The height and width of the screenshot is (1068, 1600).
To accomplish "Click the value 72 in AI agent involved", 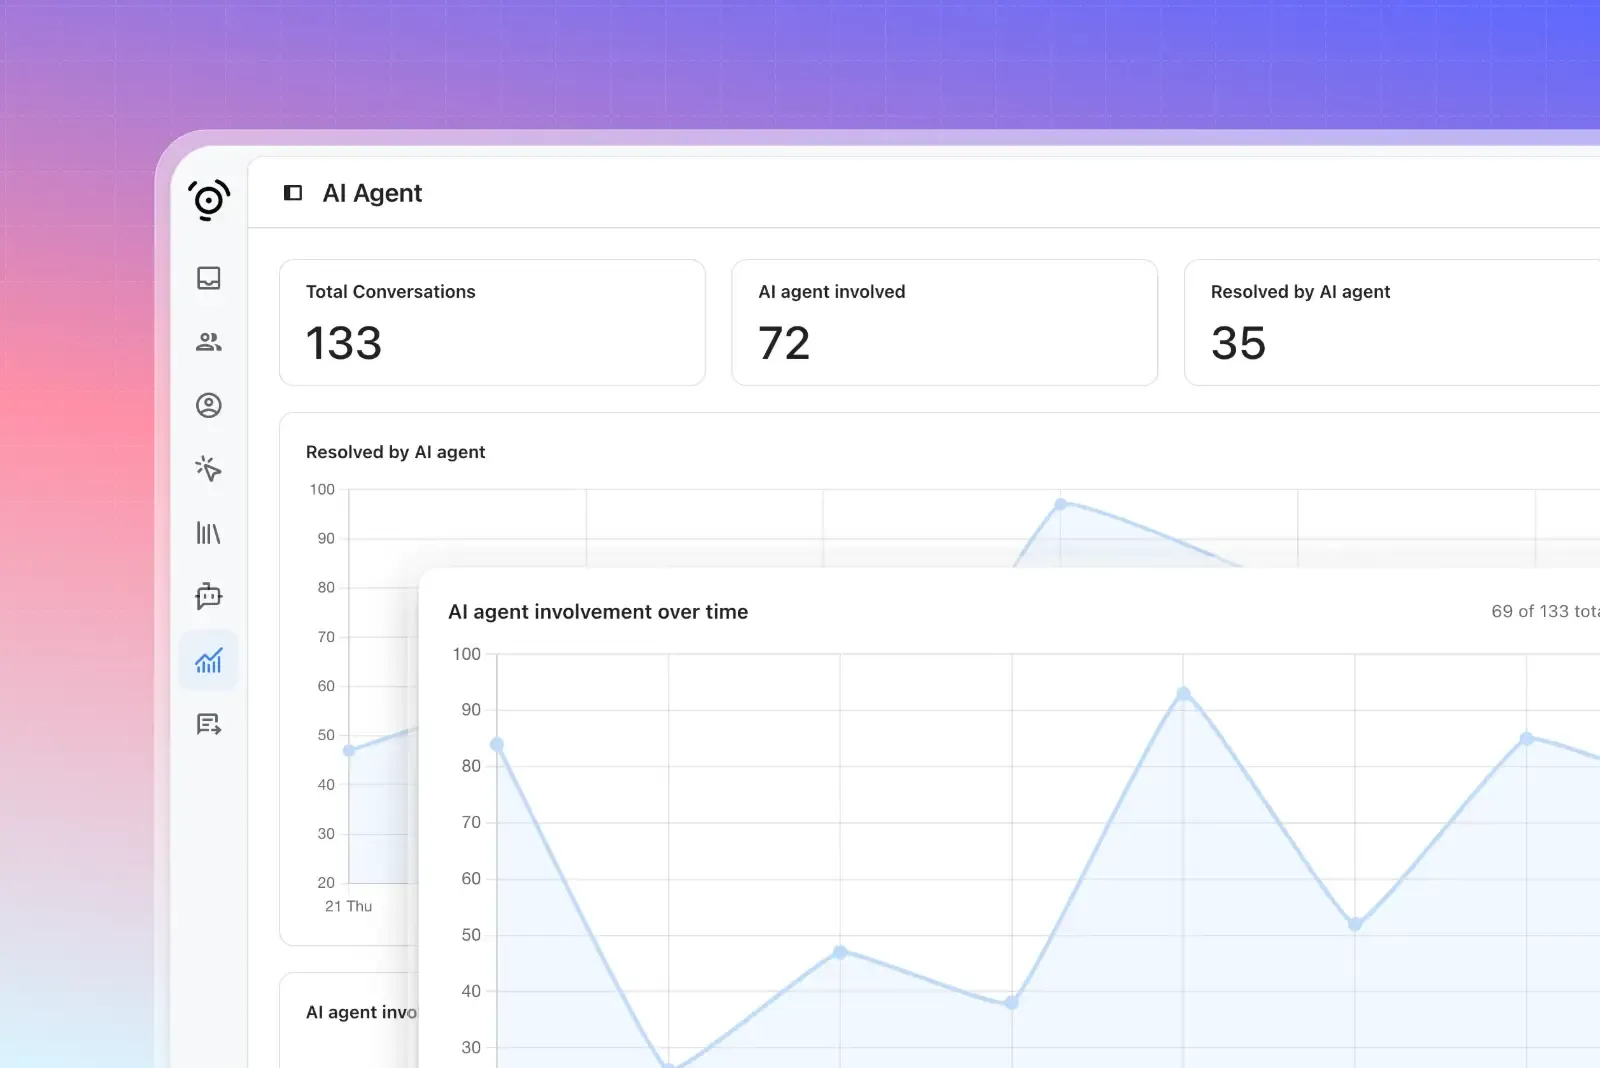I will pyautogui.click(x=784, y=343).
